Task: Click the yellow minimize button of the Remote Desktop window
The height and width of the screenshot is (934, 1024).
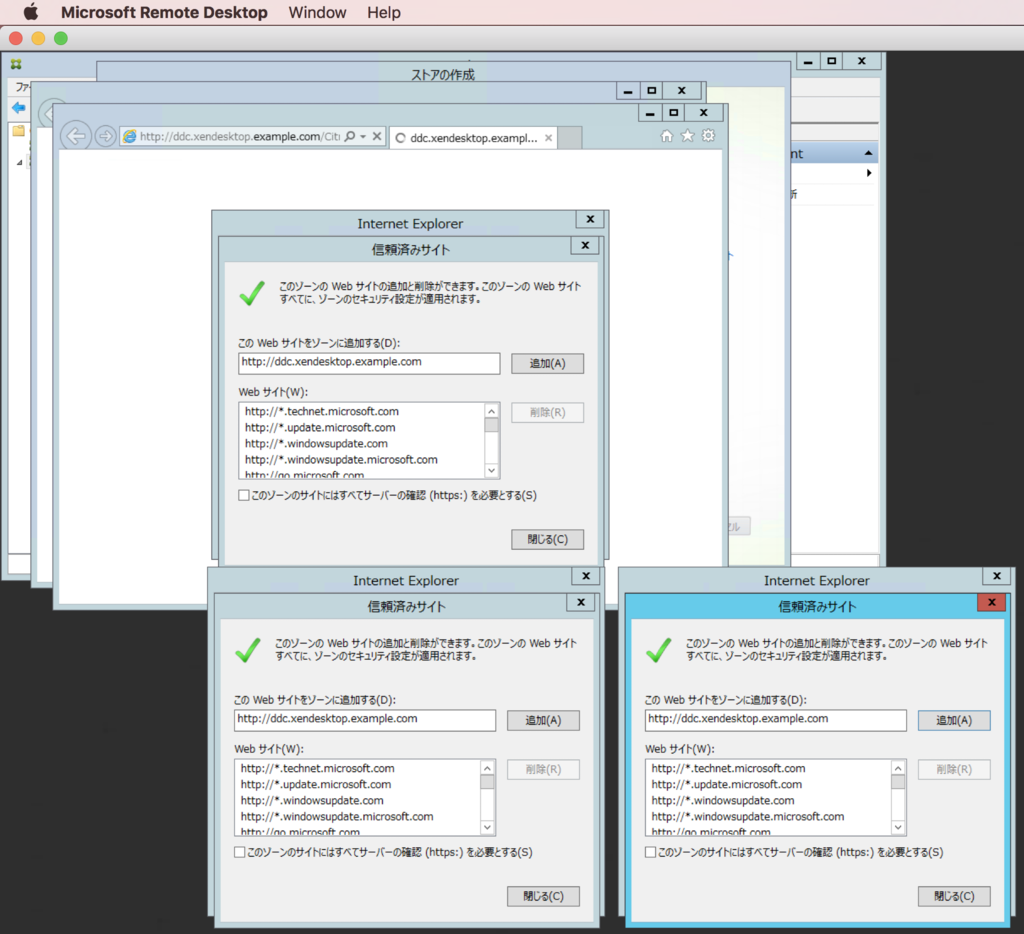Action: point(39,39)
